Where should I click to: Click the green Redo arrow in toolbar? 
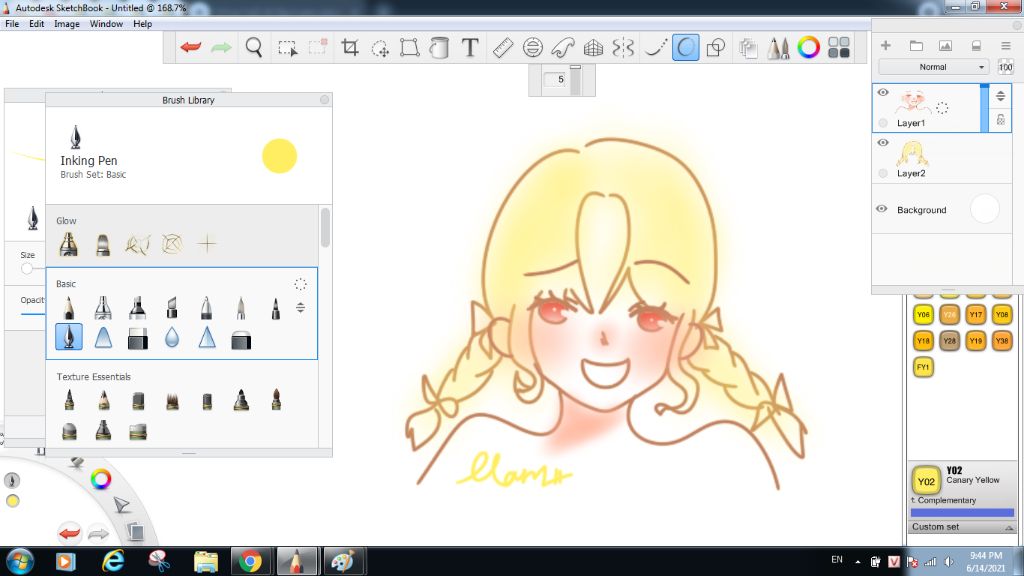[x=221, y=48]
